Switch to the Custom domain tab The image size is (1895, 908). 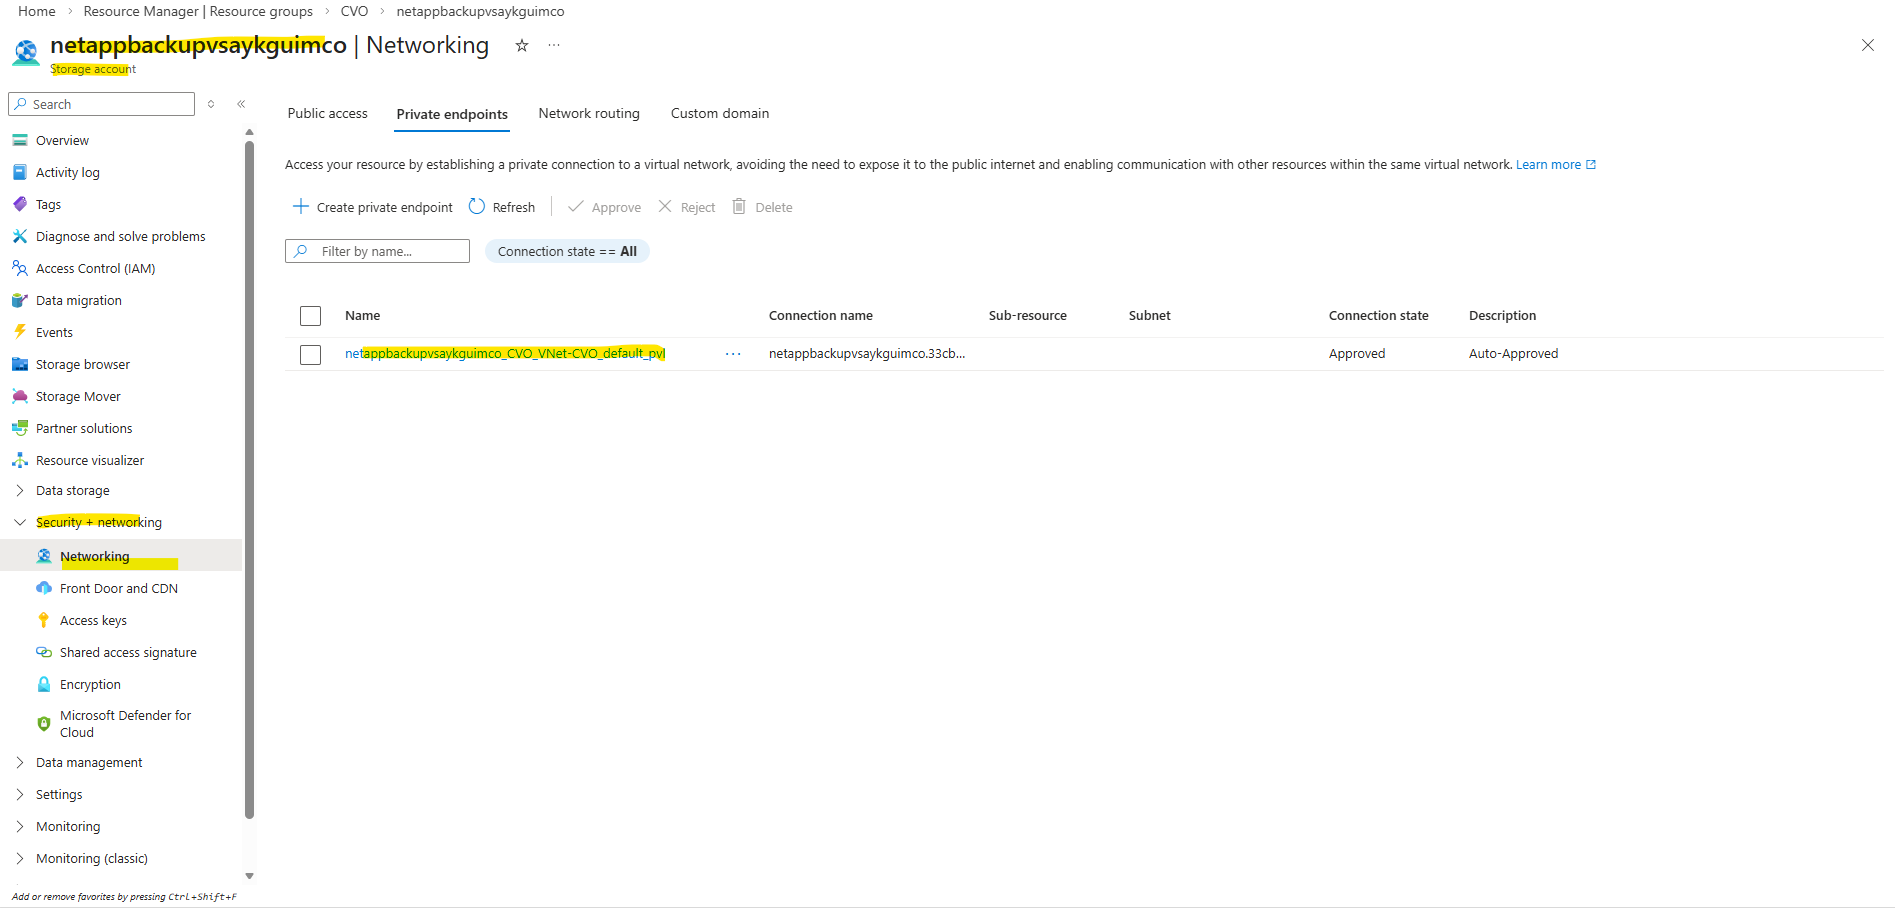click(x=720, y=113)
